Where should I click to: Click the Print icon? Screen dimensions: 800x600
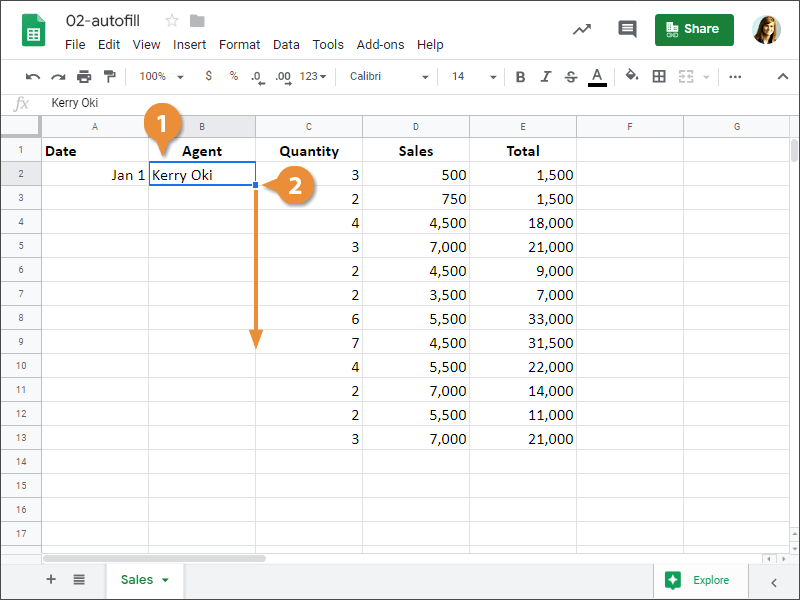[84, 76]
